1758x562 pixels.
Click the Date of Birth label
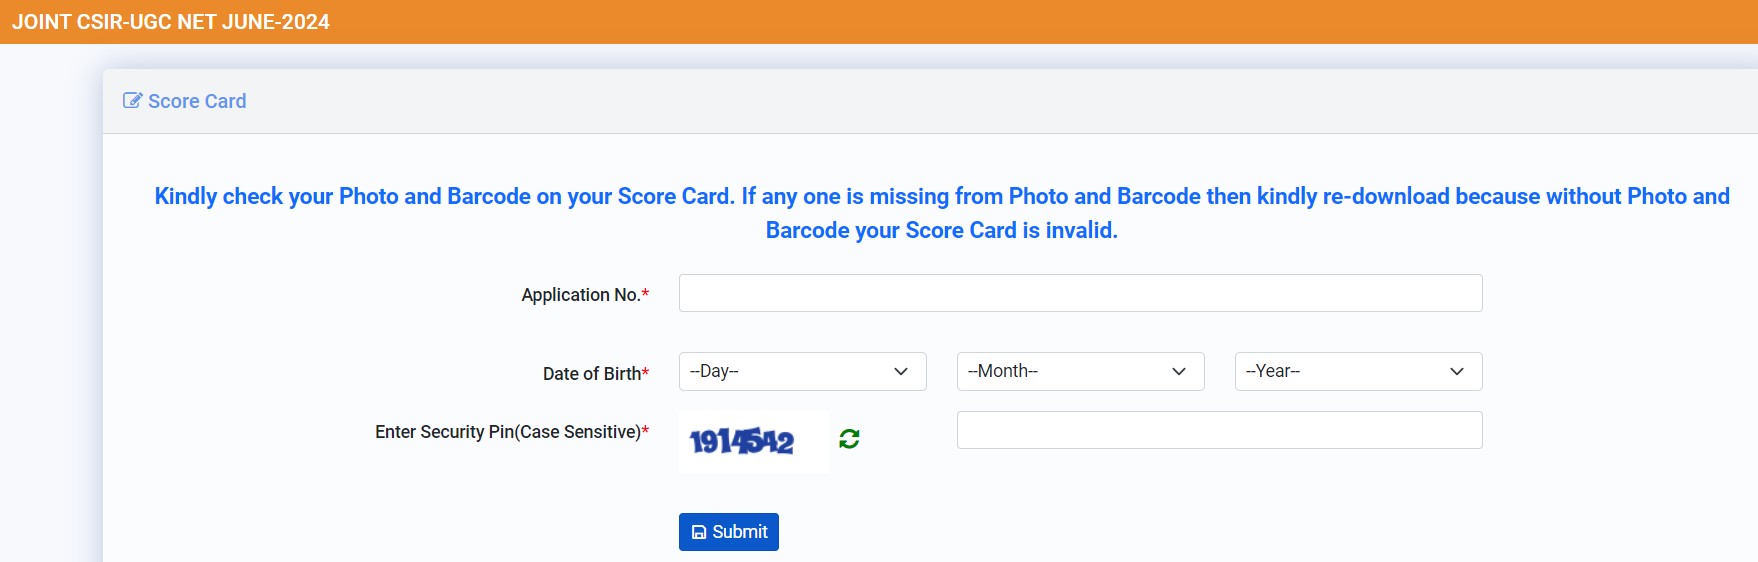coord(591,374)
